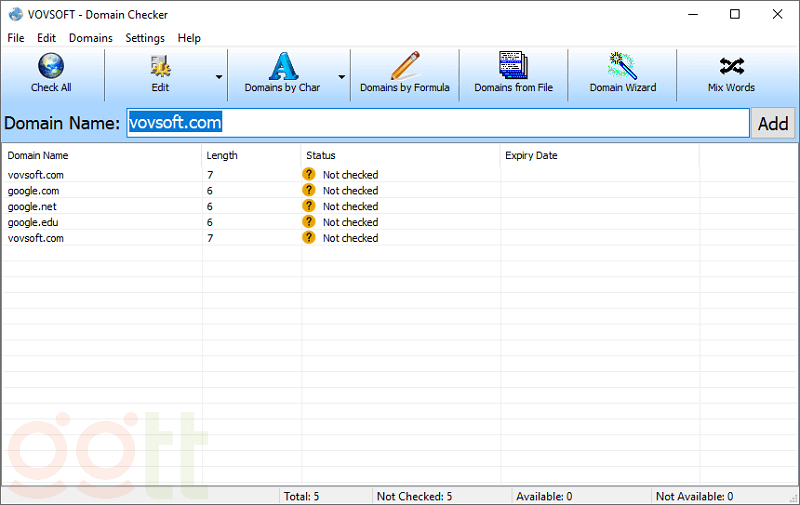
Task: Open the Settings menu
Action: (145, 38)
